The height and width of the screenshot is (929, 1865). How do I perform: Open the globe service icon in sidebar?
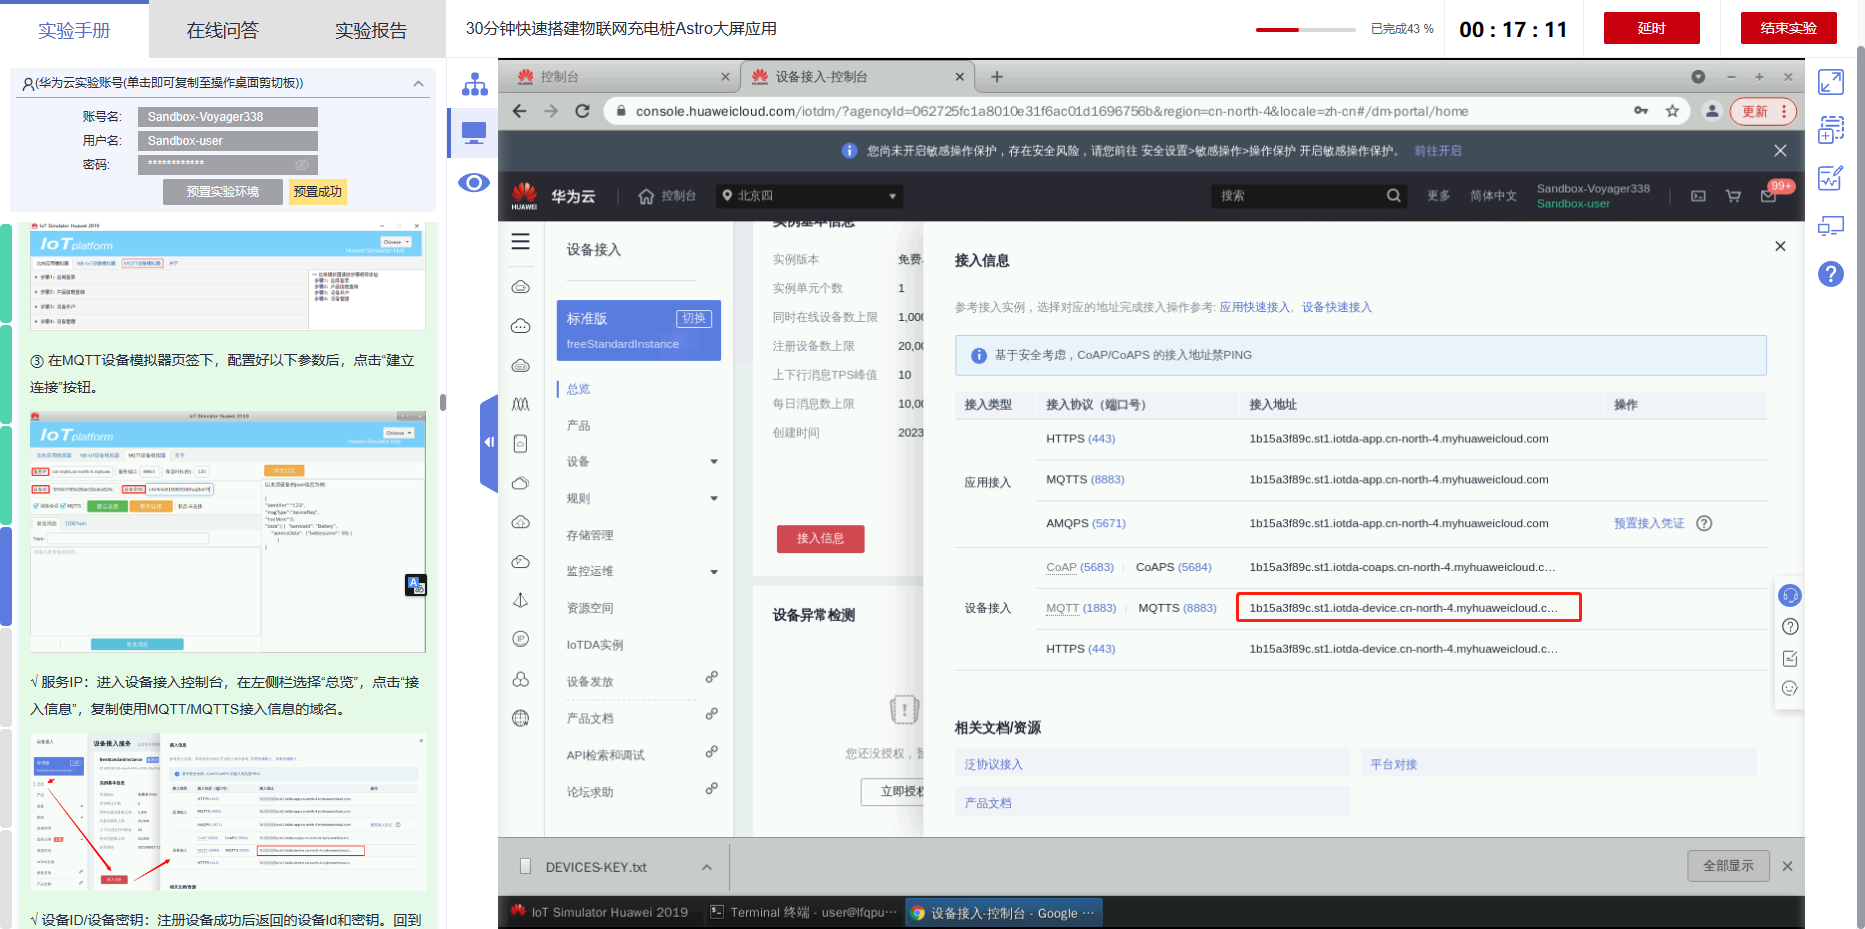pos(521,718)
